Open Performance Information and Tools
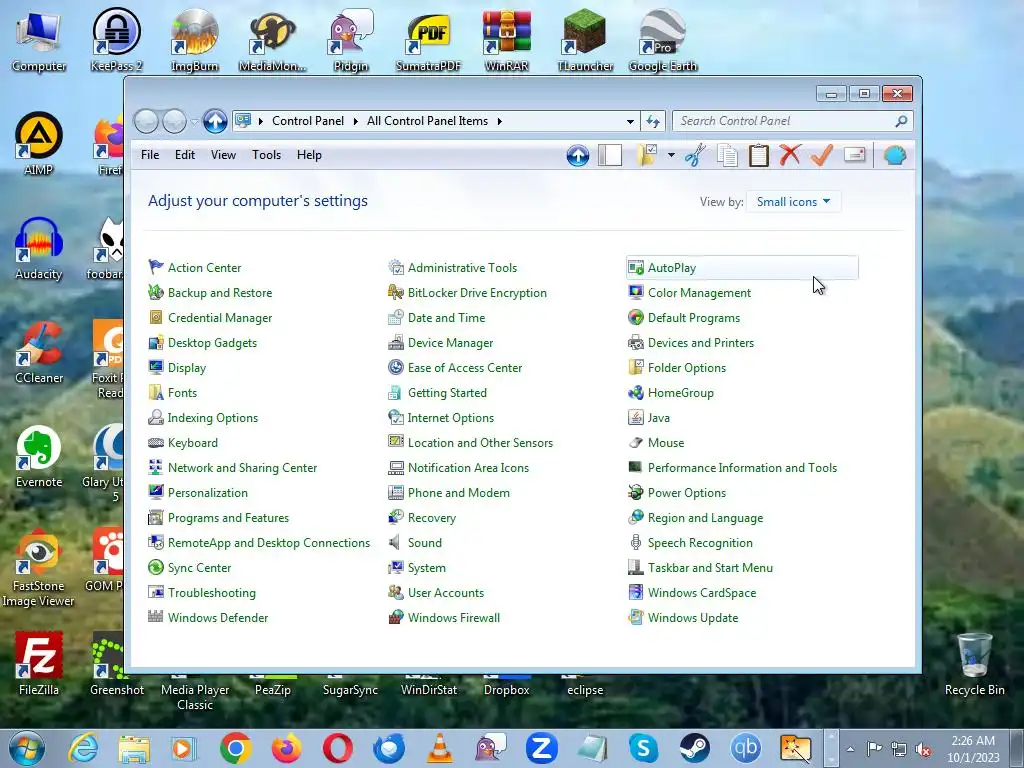The image size is (1024, 768). pos(742,468)
